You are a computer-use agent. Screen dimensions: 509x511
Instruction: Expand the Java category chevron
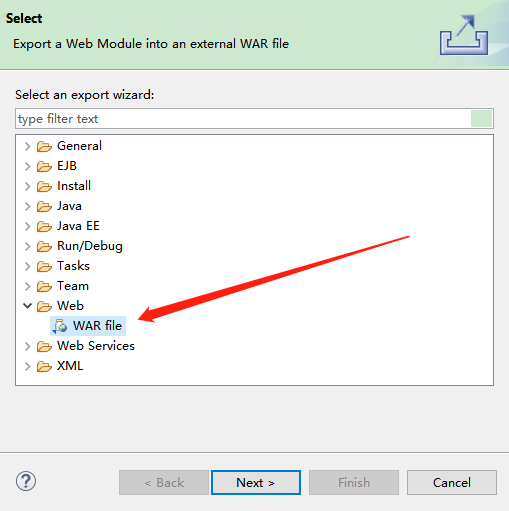point(28,206)
